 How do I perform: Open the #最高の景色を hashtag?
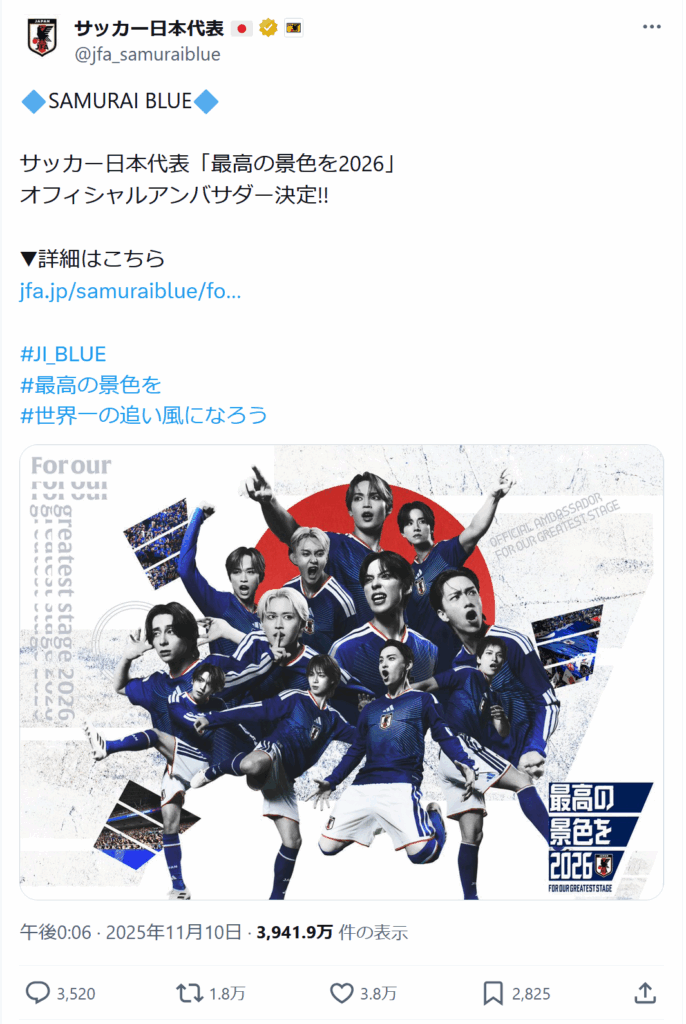[91, 385]
